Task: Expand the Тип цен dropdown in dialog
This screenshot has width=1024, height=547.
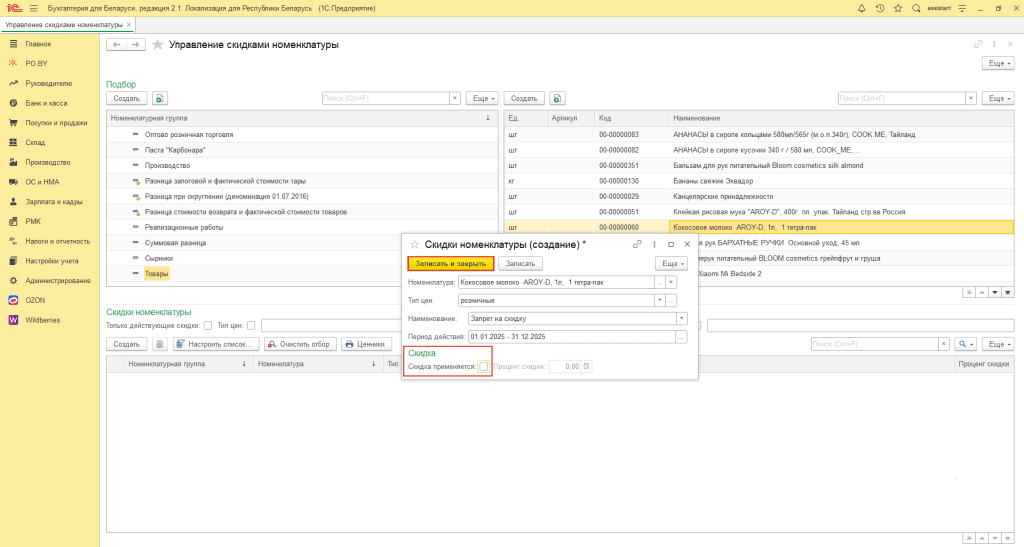Action: pos(660,301)
